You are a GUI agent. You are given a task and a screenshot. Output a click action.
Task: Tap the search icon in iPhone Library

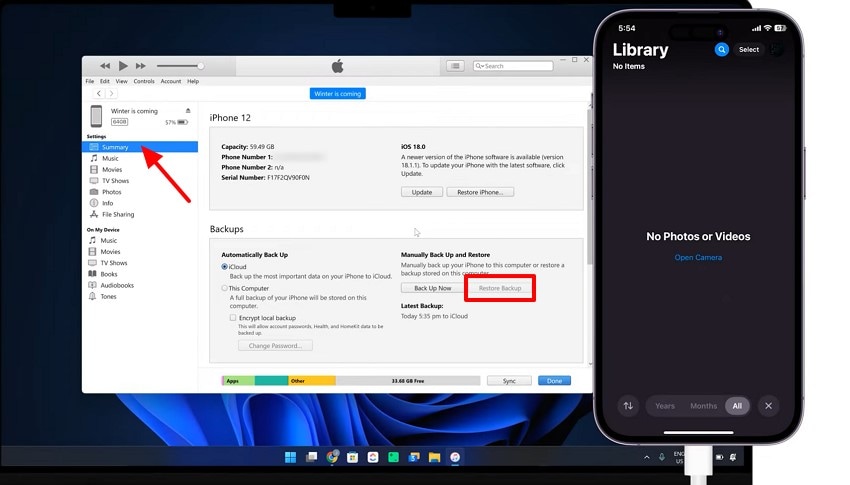pyautogui.click(x=721, y=49)
